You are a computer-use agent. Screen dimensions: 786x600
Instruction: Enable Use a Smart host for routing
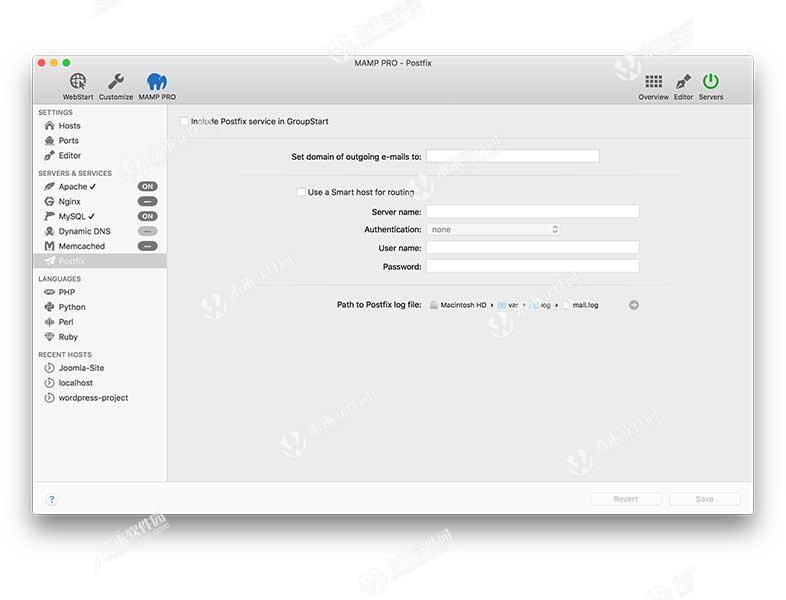pyautogui.click(x=301, y=192)
